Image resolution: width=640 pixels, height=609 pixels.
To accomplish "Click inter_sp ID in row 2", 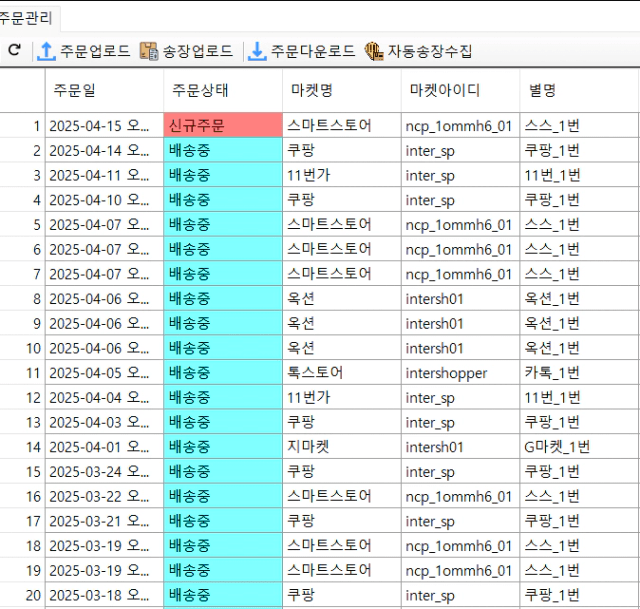I will click(x=460, y=150).
